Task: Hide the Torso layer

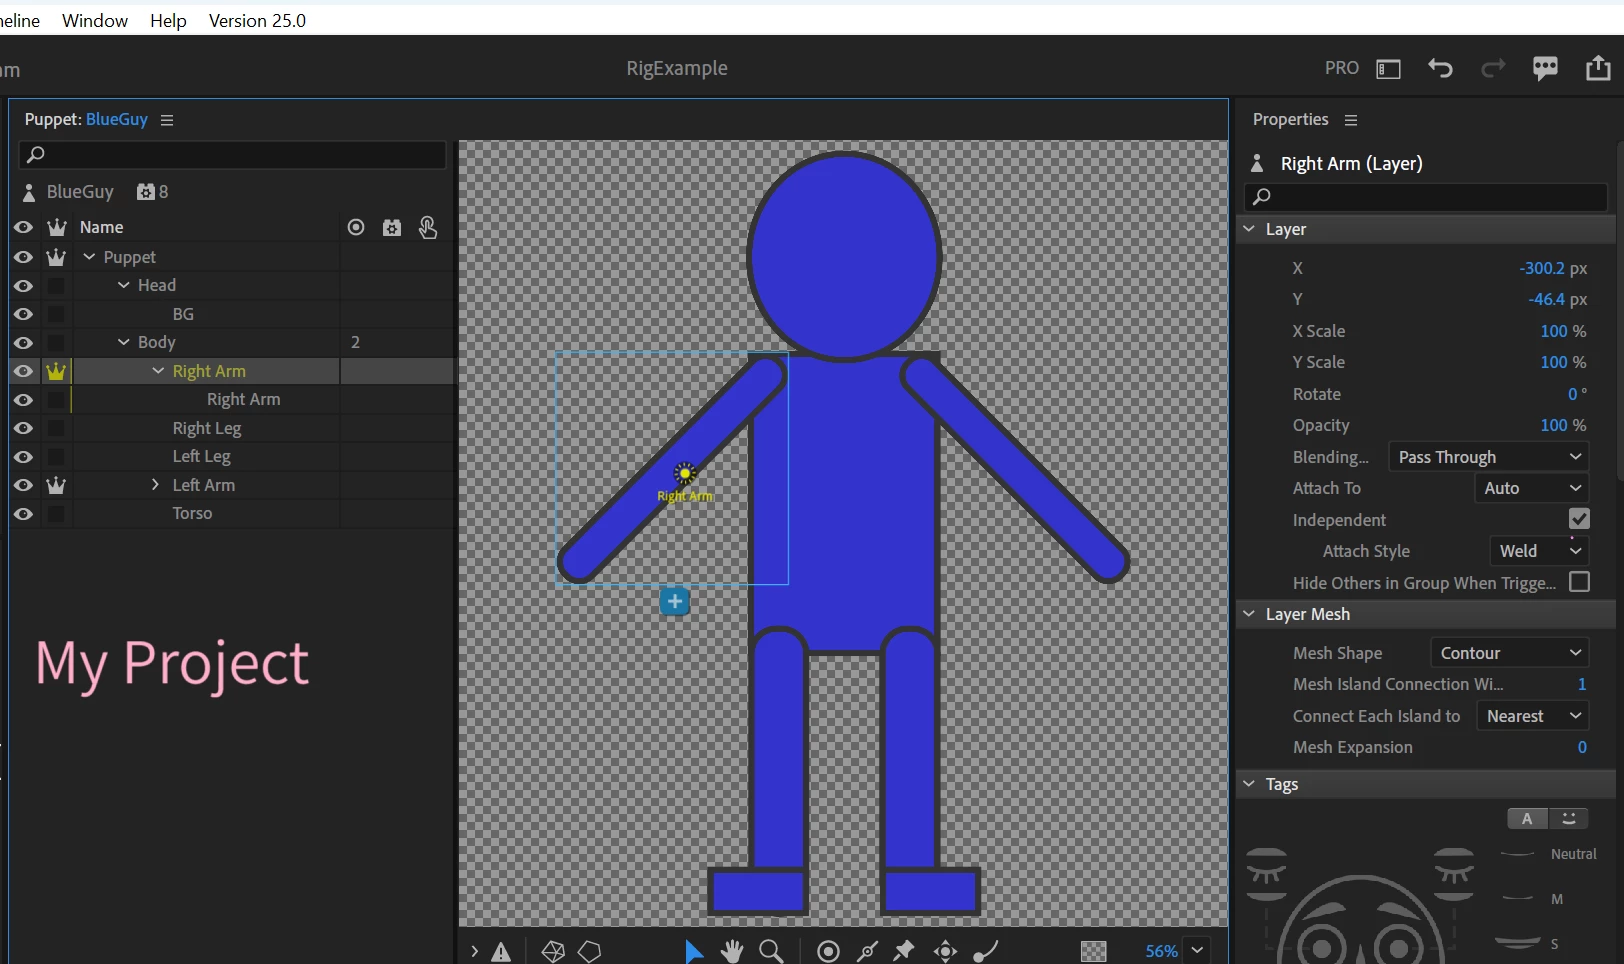Action: pyautogui.click(x=23, y=514)
